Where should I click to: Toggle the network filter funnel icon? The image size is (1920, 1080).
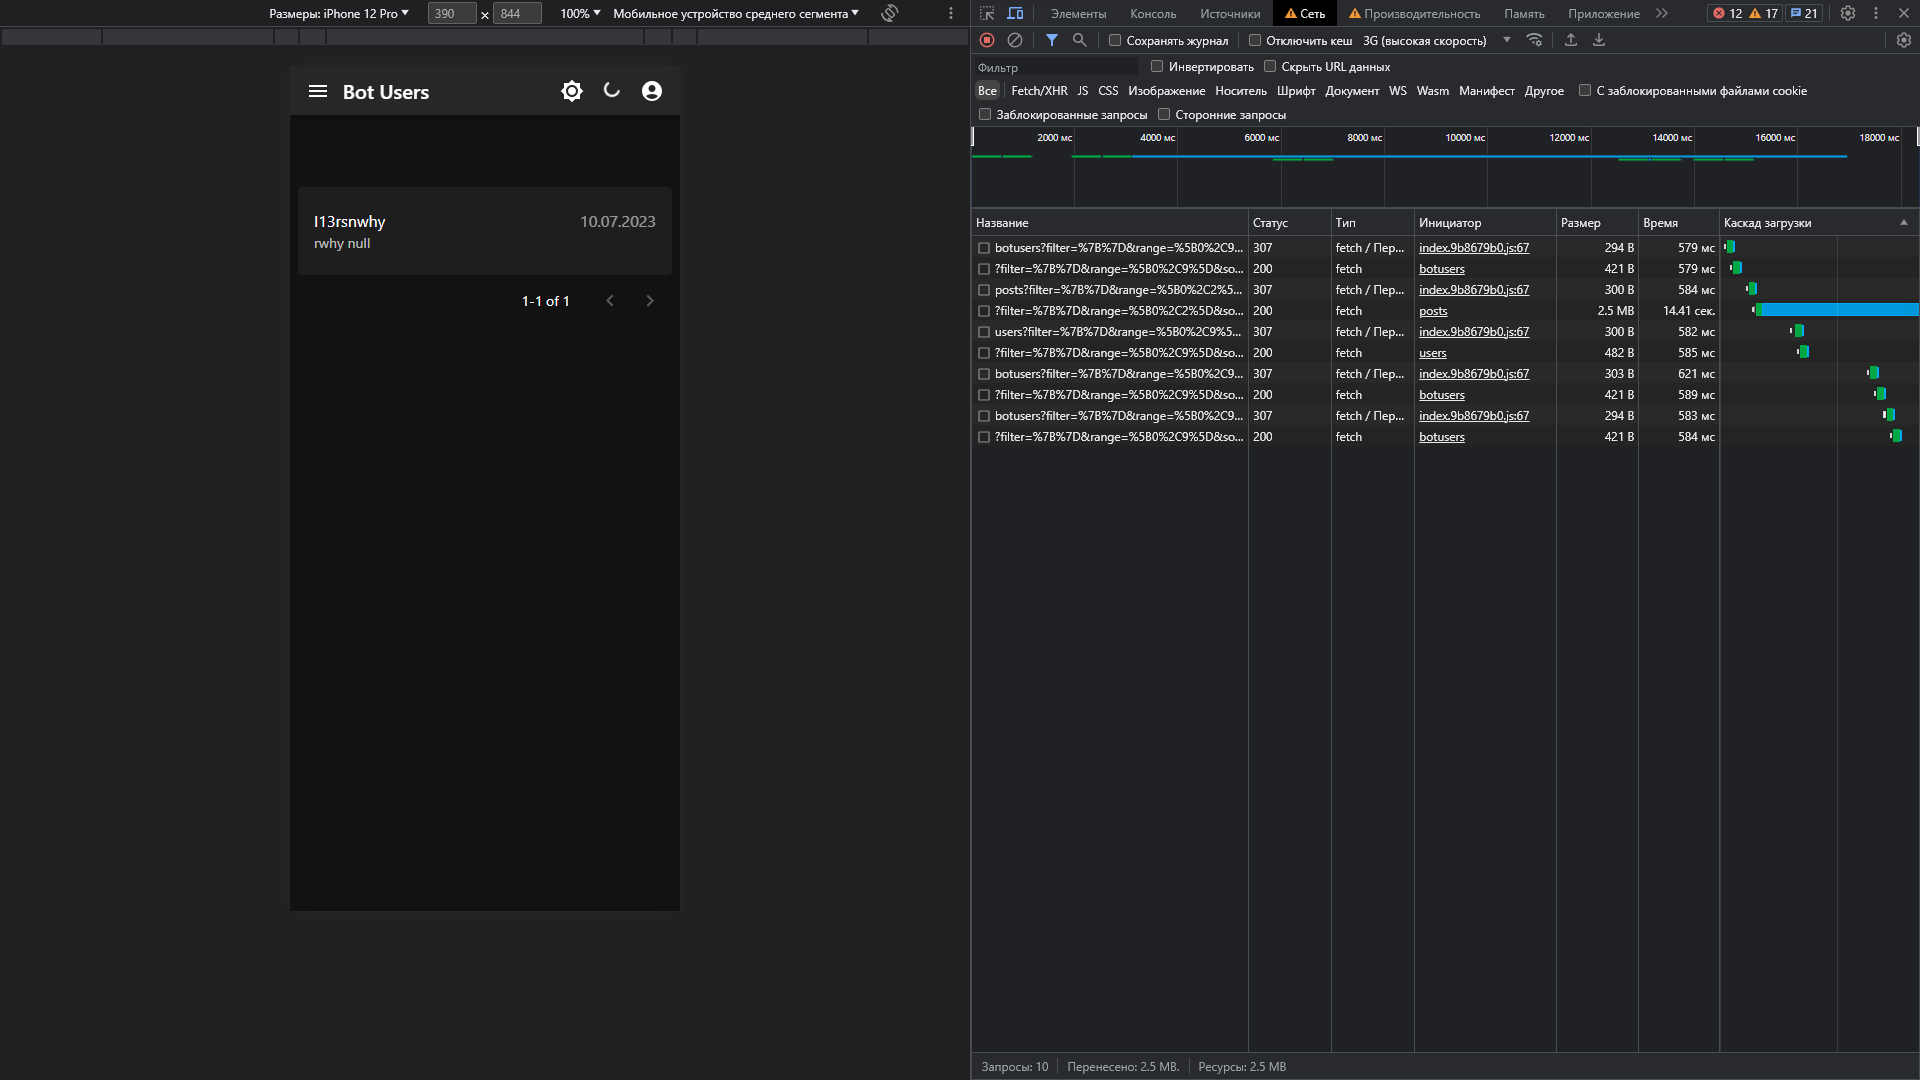click(1052, 40)
